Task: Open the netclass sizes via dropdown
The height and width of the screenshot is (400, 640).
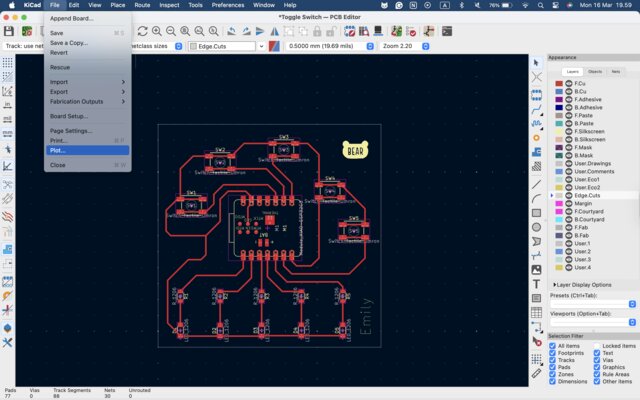Action: coord(178,46)
